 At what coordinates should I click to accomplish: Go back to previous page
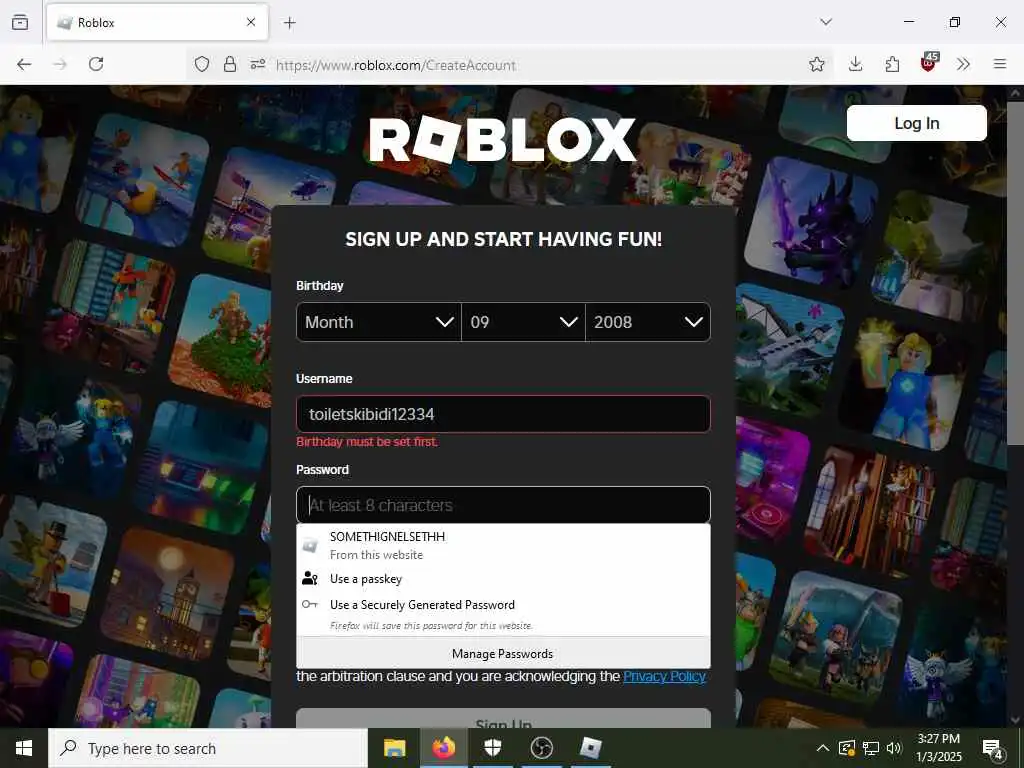[x=24, y=64]
